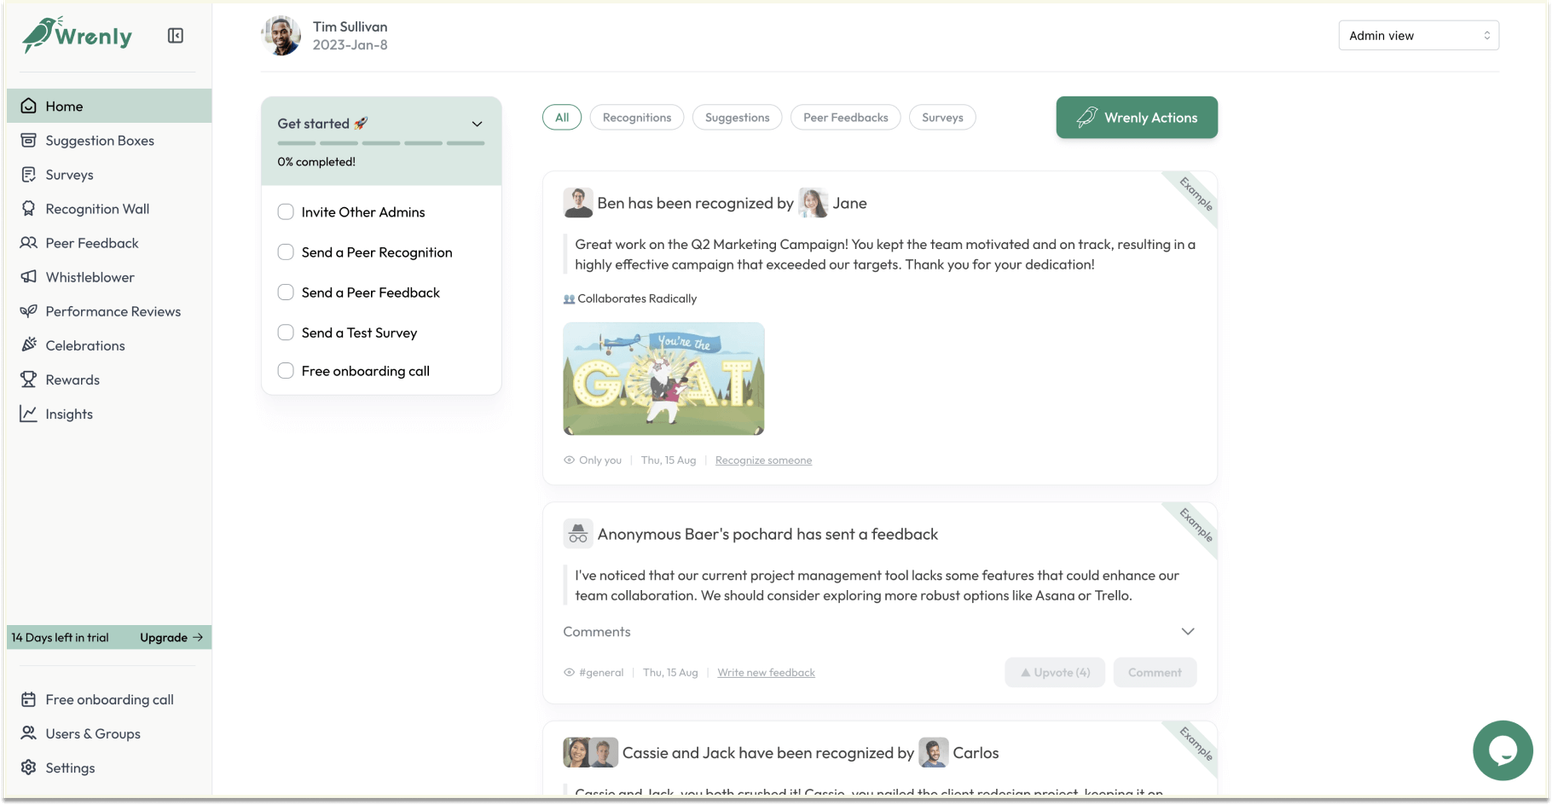
Task: Open the chat support bubble
Action: coord(1502,750)
